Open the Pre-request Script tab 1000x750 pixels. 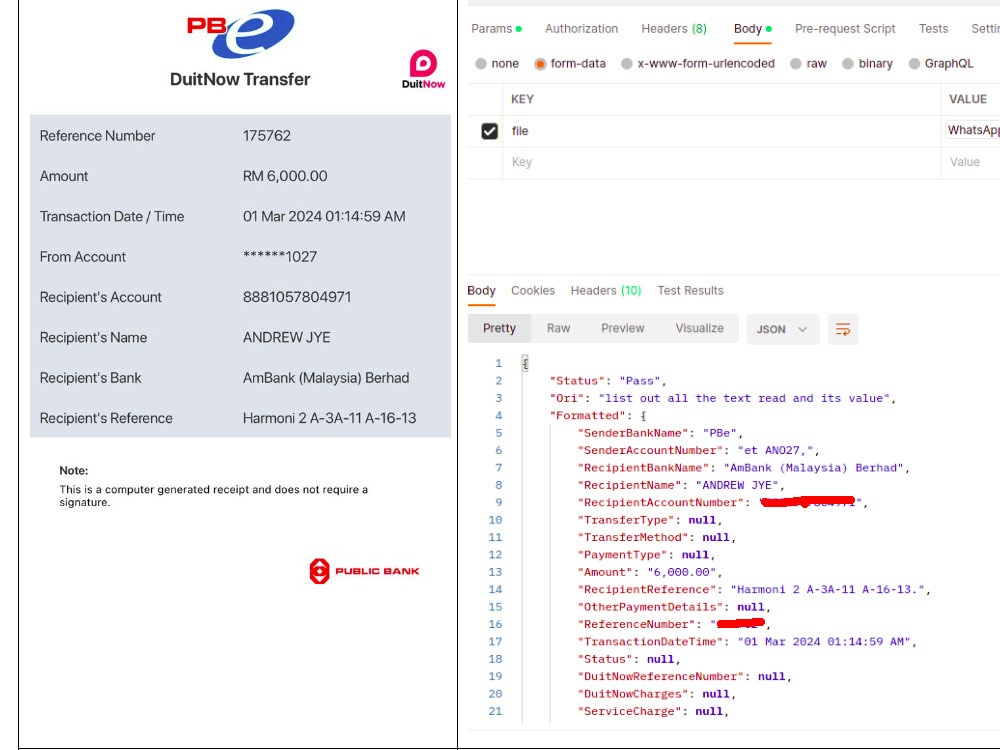[x=845, y=29]
